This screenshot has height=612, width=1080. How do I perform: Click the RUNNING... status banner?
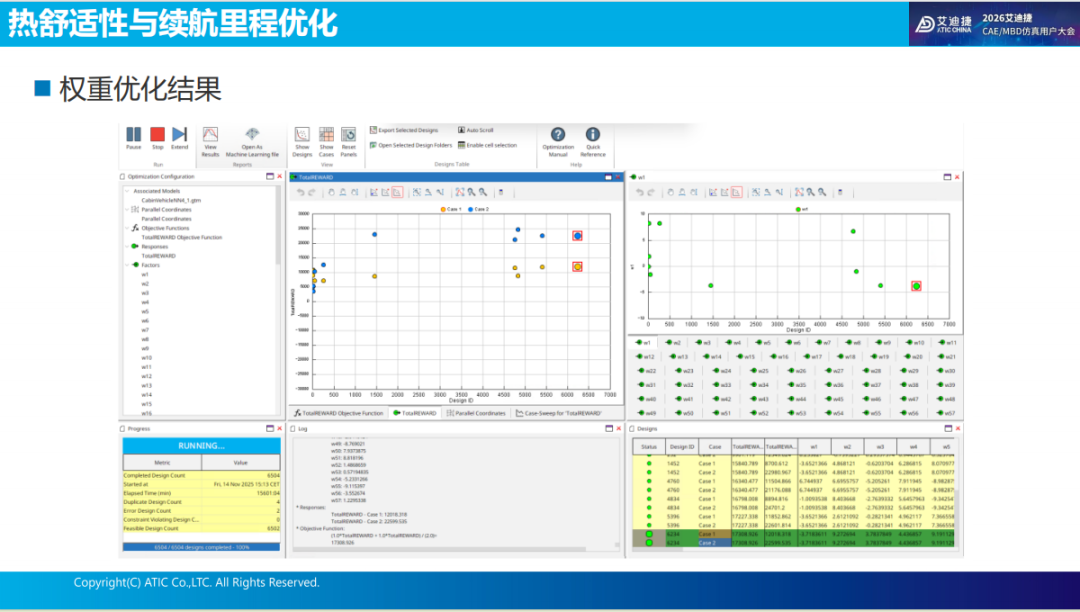click(x=201, y=445)
